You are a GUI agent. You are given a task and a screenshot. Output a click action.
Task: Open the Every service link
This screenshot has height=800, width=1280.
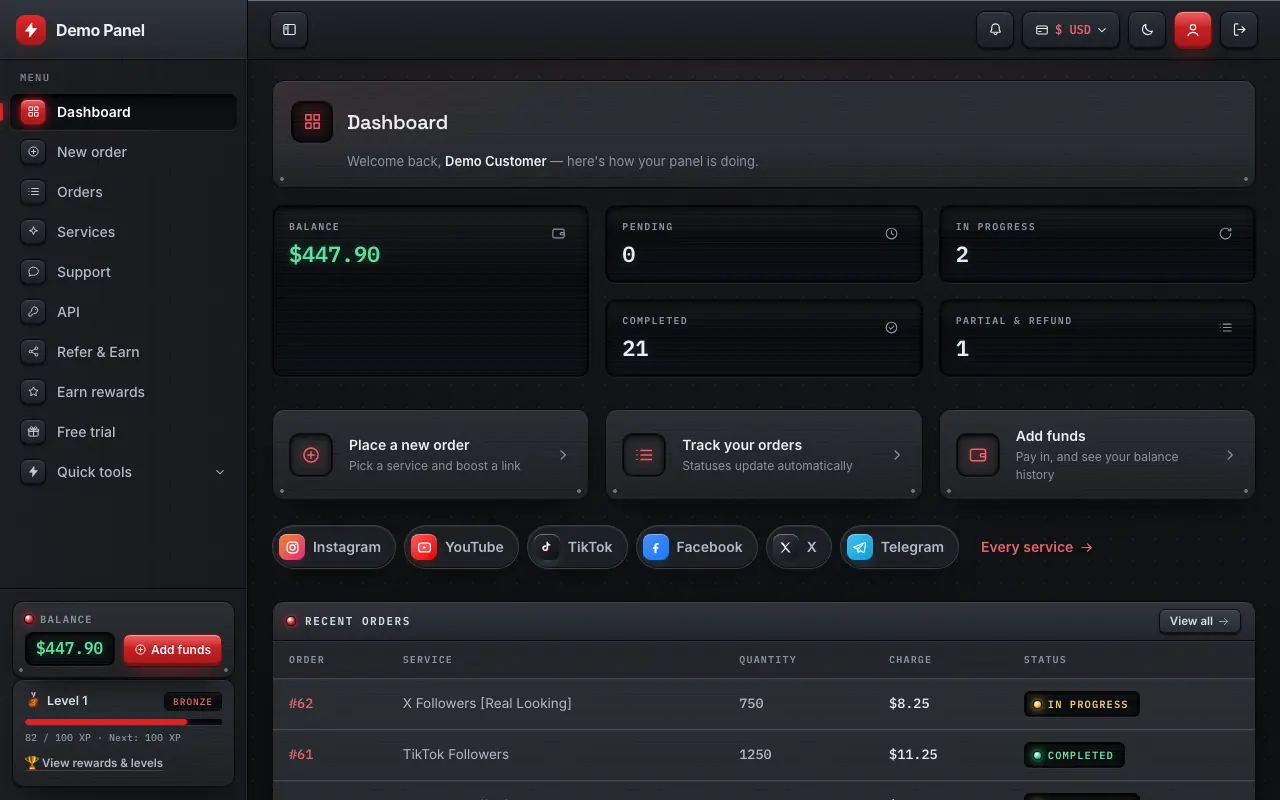coord(1037,547)
